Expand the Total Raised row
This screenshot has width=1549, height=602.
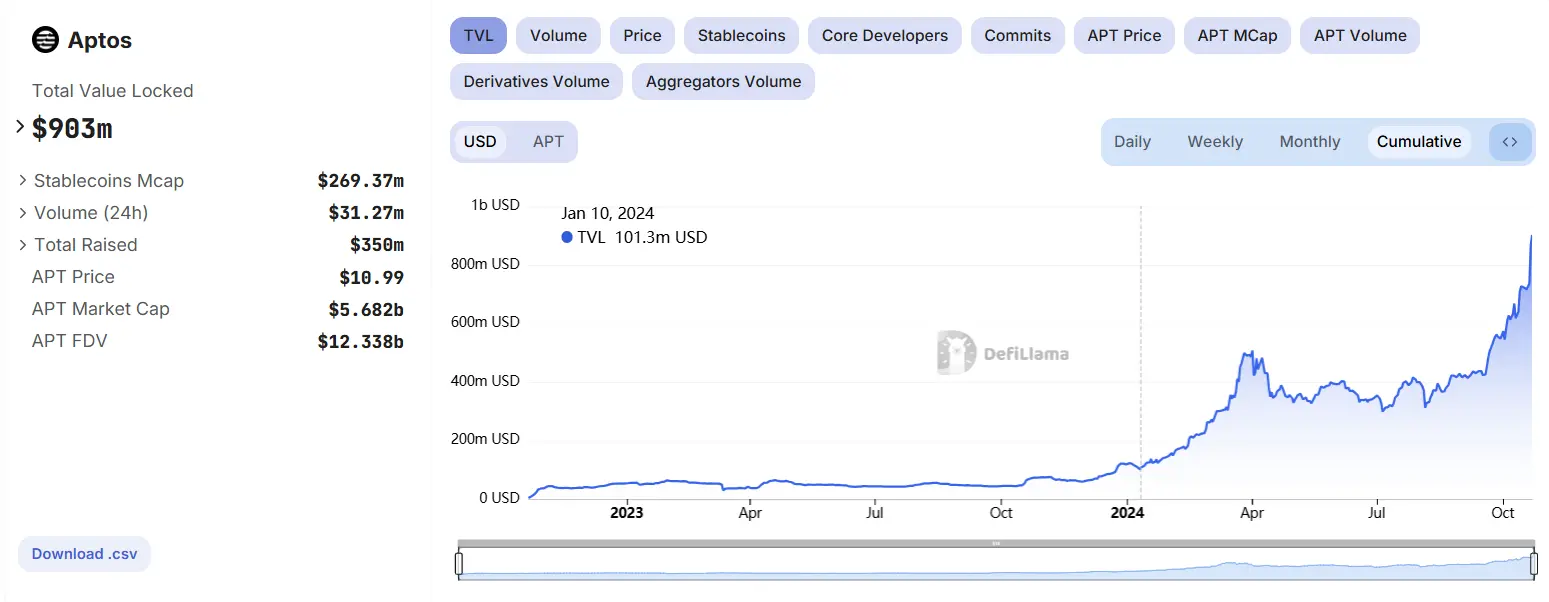pyautogui.click(x=23, y=245)
